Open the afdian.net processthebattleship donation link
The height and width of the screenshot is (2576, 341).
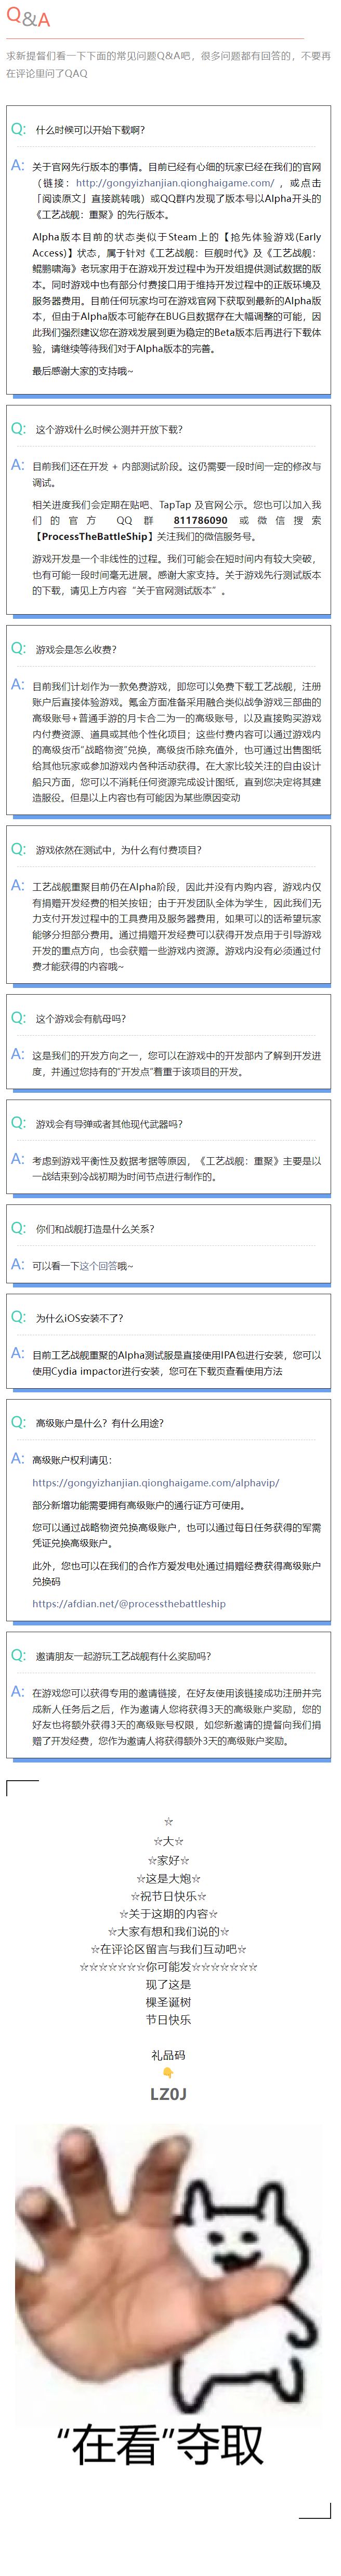click(x=128, y=1603)
